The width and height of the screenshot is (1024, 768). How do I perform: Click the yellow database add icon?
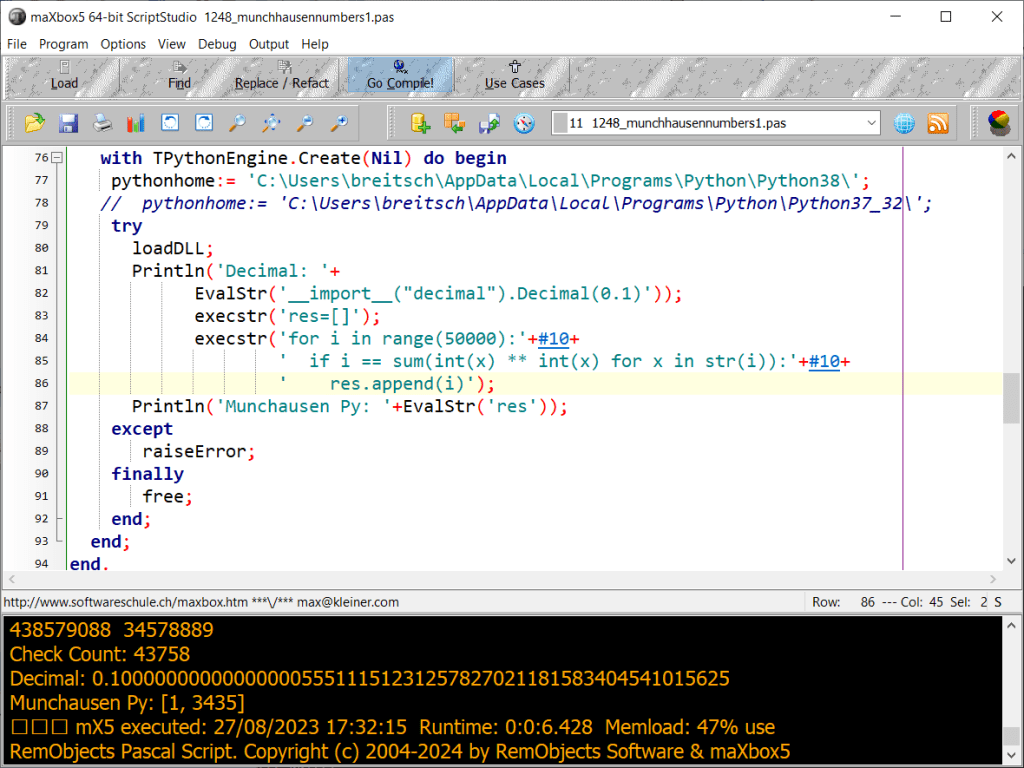point(420,123)
